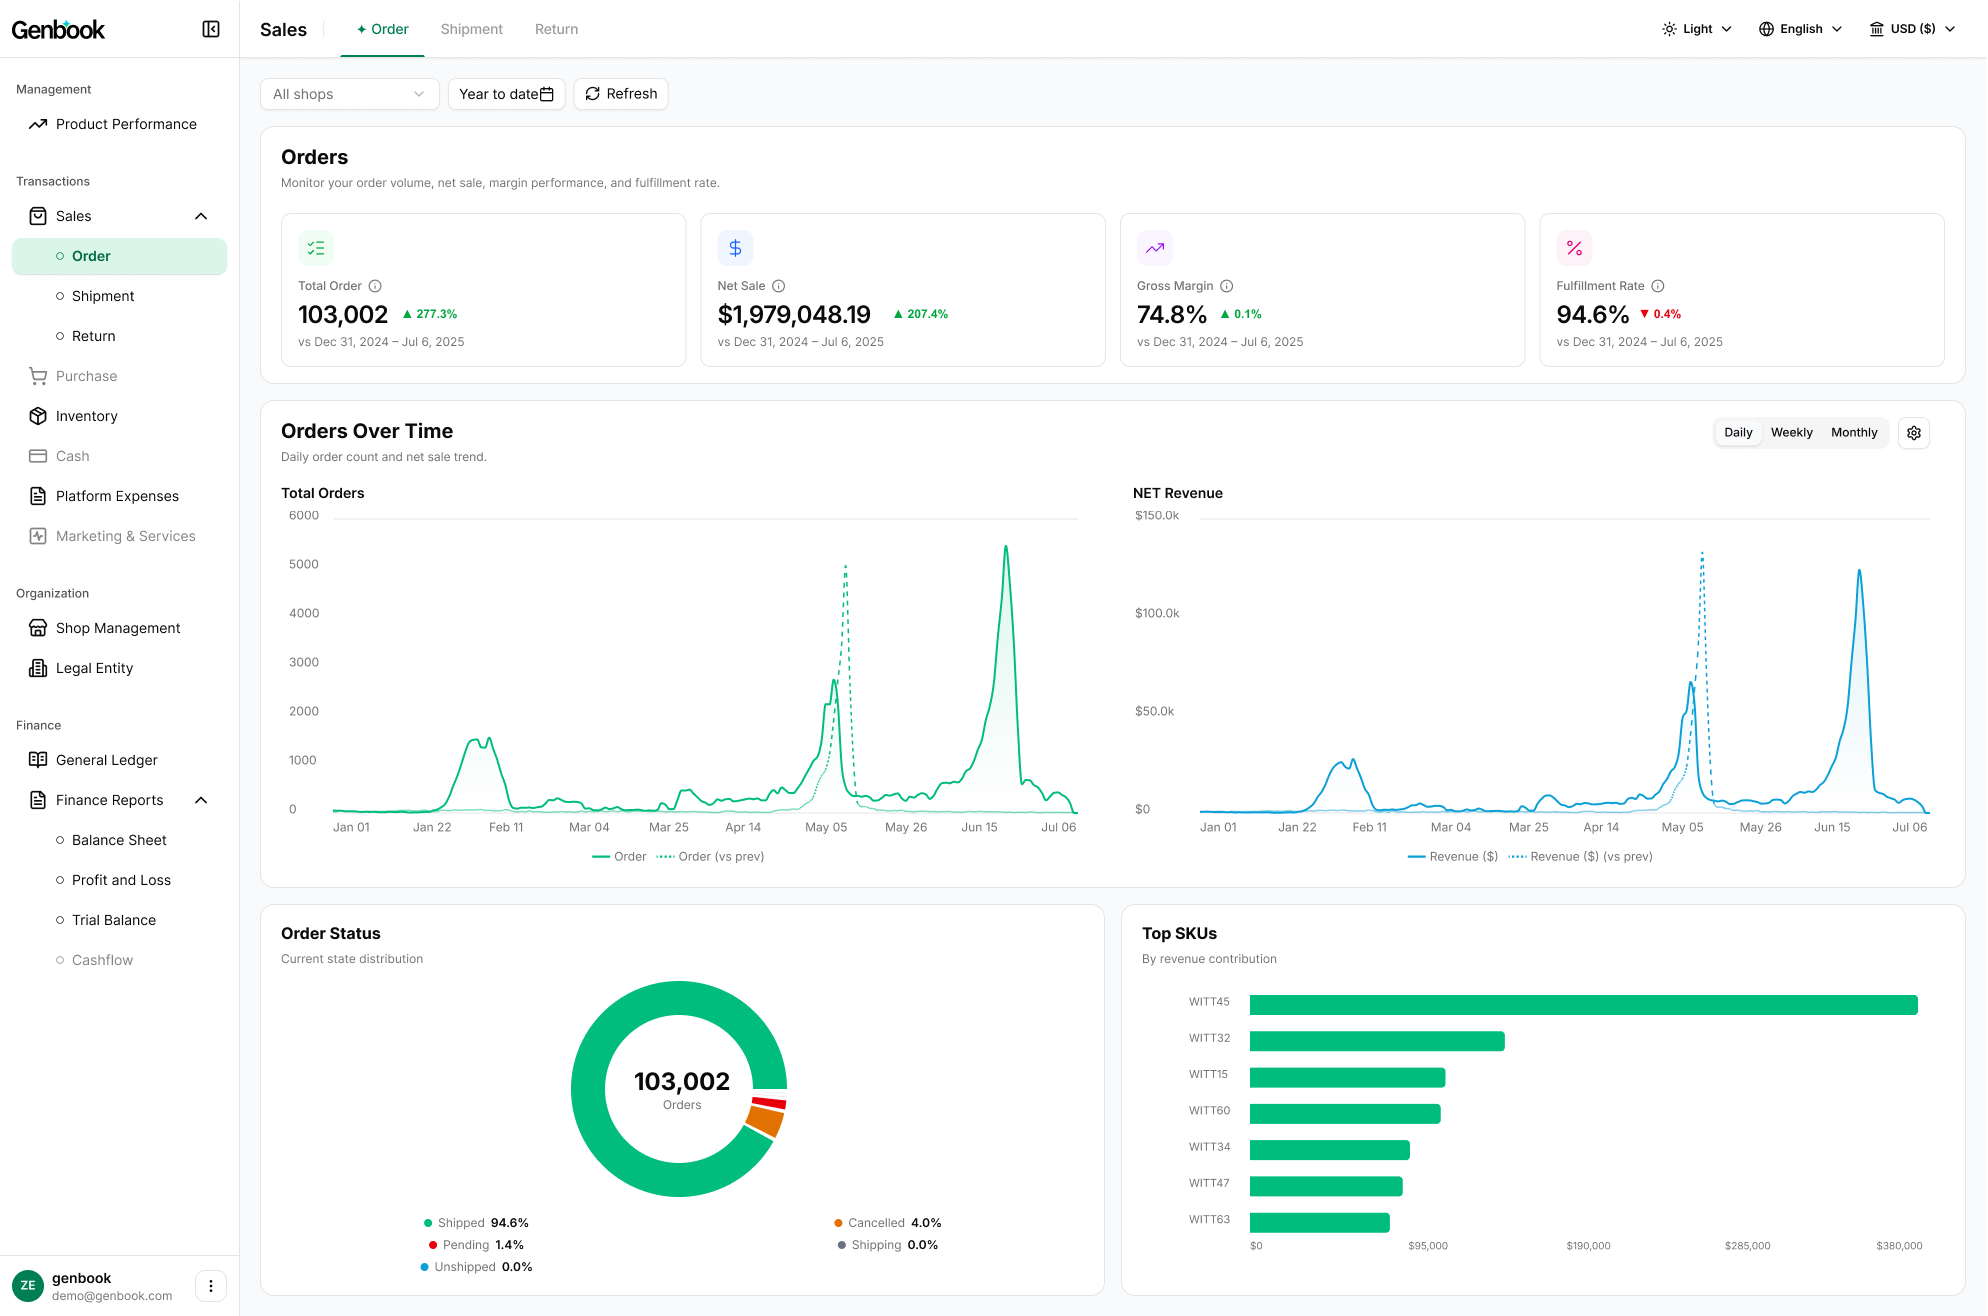The width and height of the screenshot is (1988, 1316).
Task: Switch chart to Monthly view
Action: (1853, 433)
